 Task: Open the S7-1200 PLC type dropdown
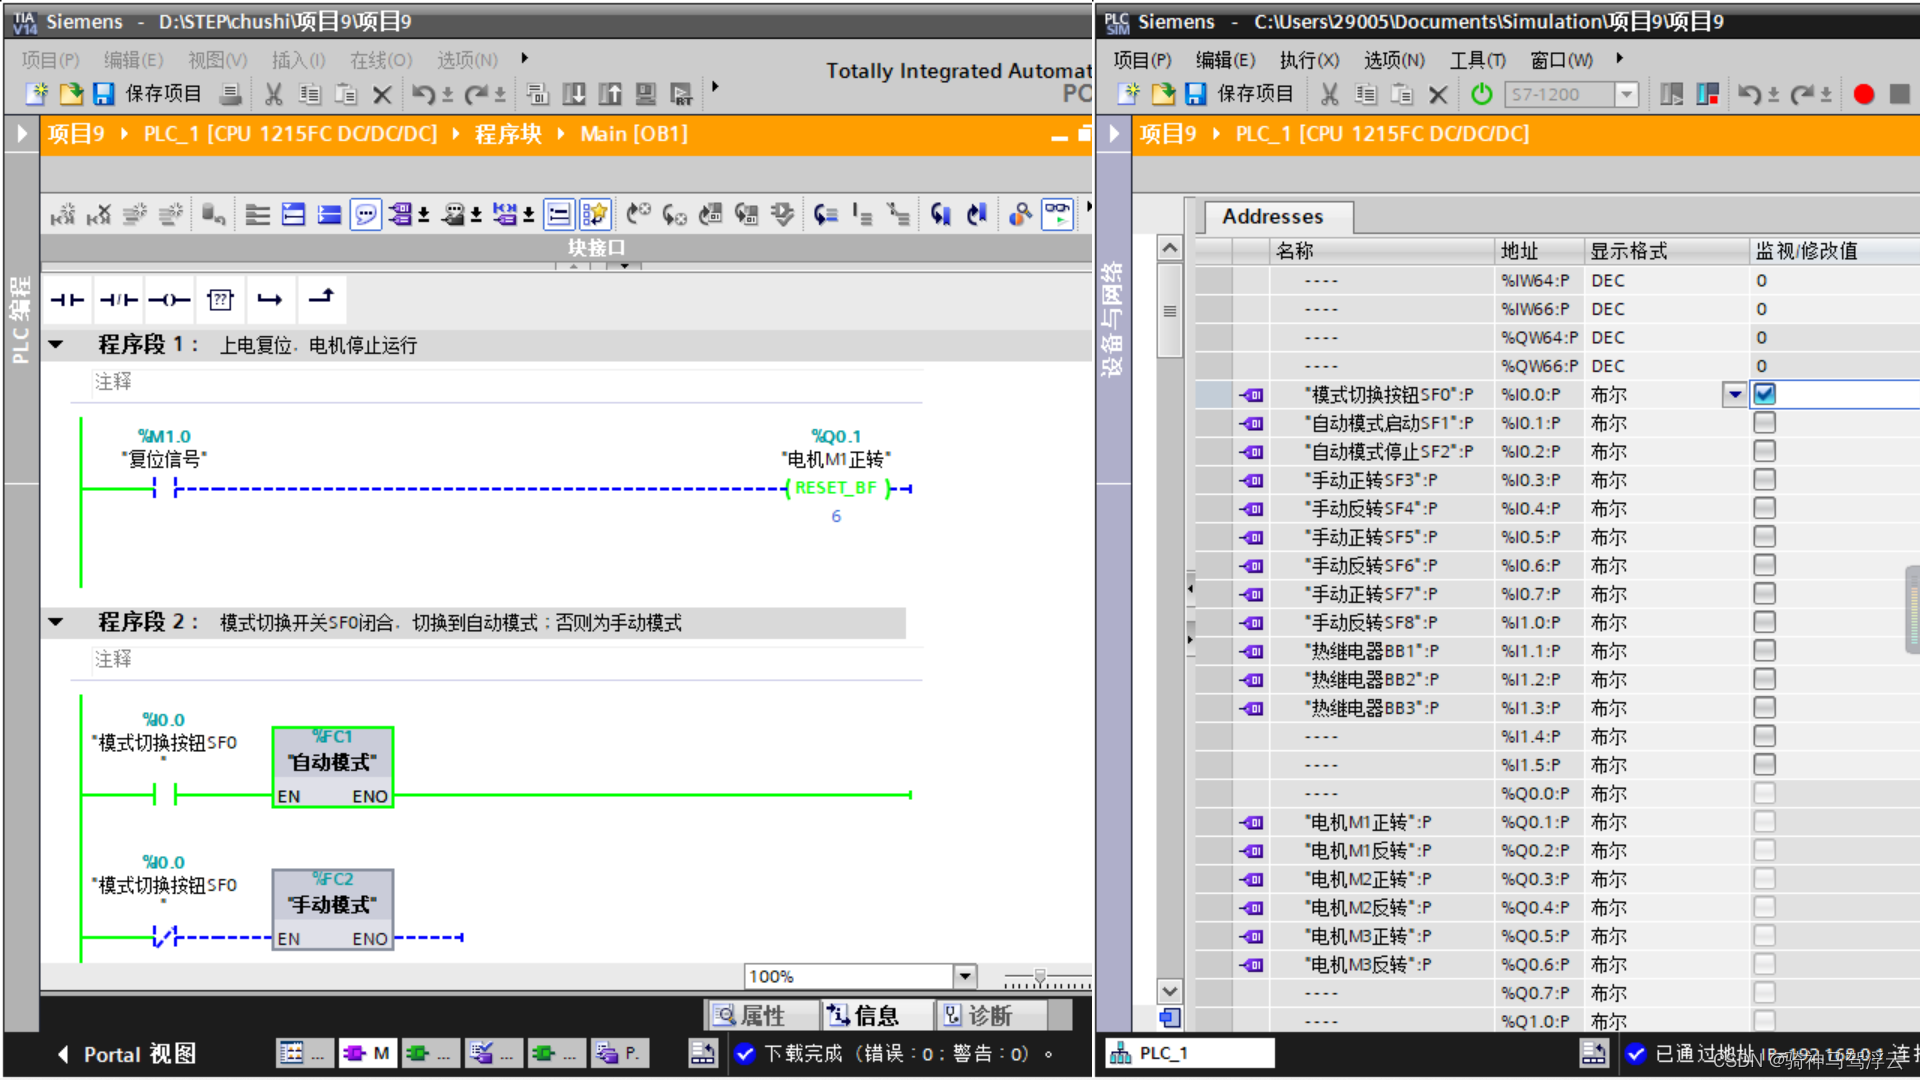pyautogui.click(x=1627, y=94)
